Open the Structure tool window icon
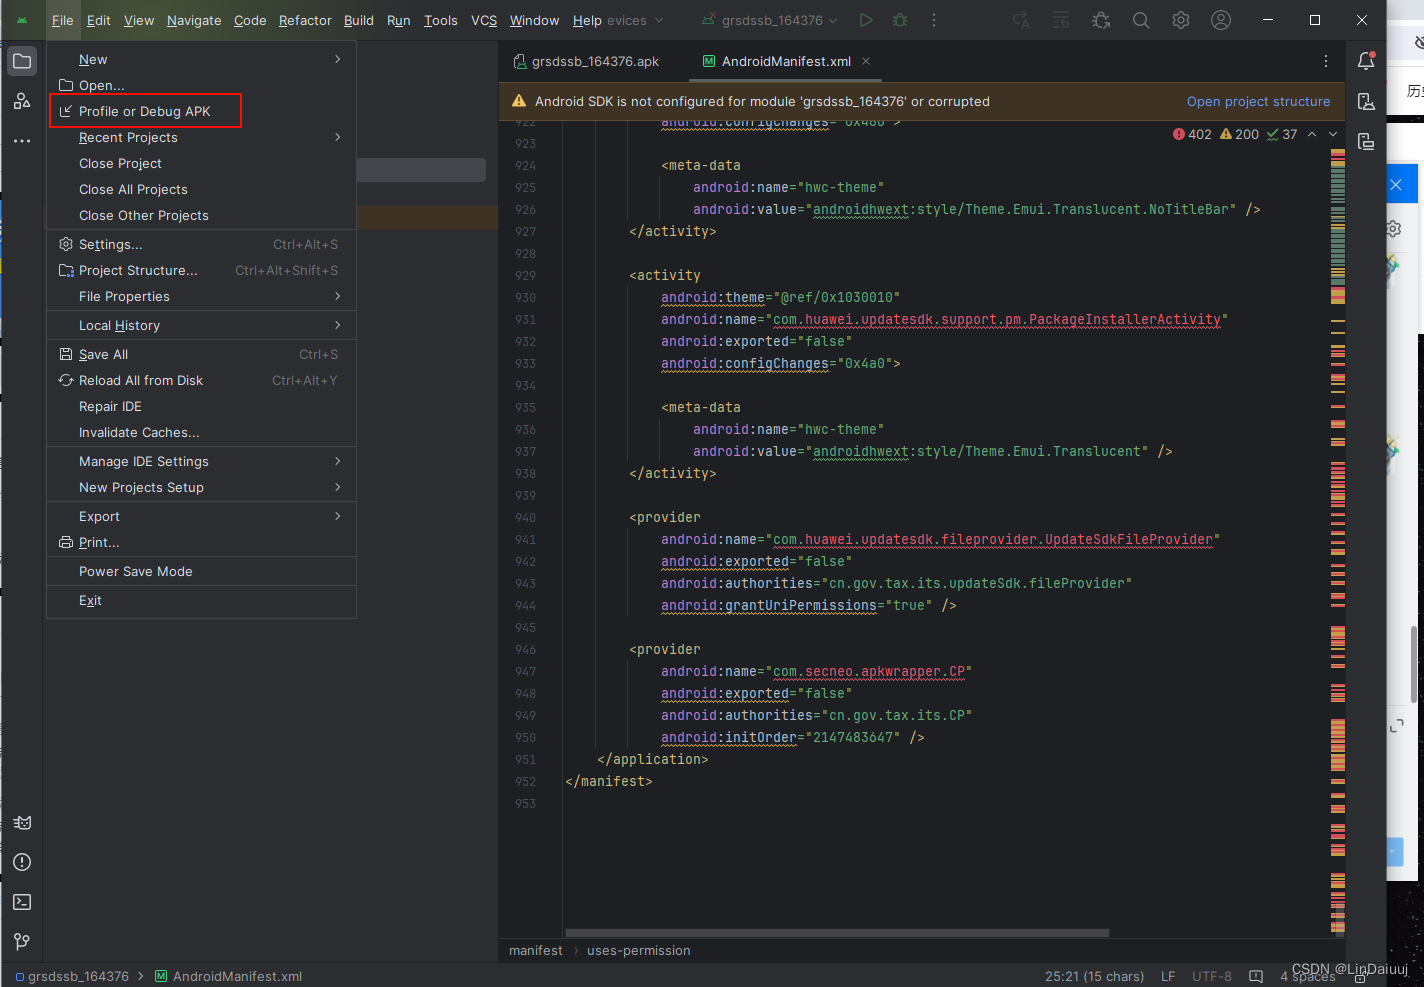Screen dimensions: 1424x987 pos(22,101)
